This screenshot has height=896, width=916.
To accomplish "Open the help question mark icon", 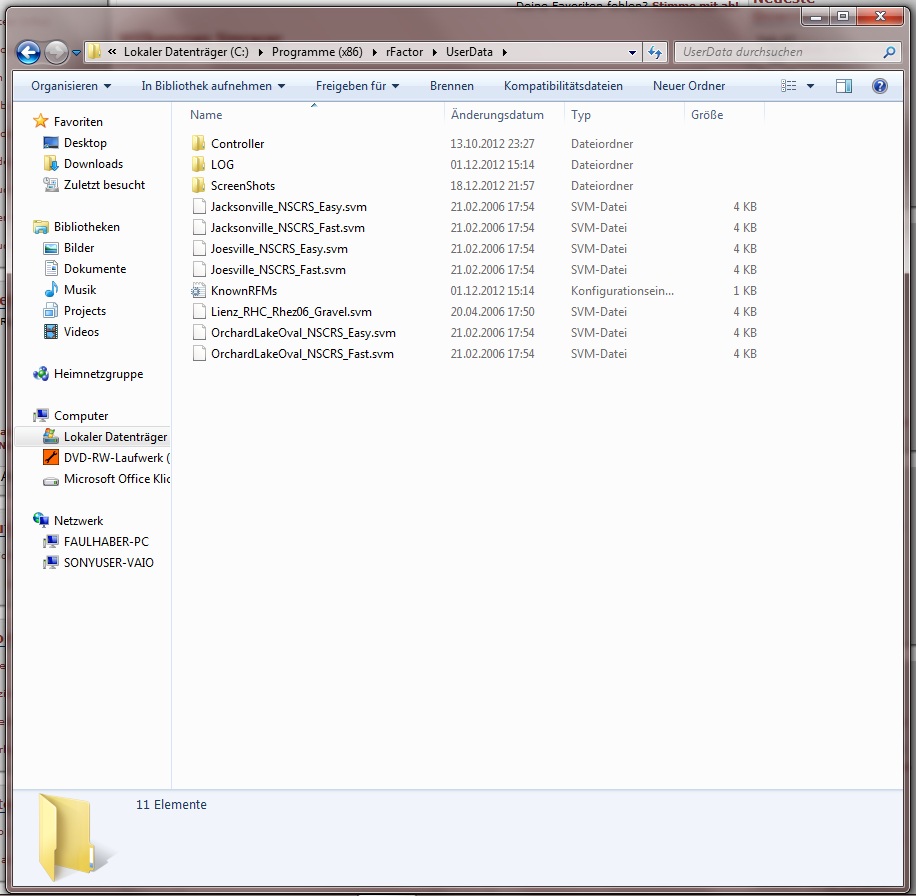I will click(x=880, y=86).
